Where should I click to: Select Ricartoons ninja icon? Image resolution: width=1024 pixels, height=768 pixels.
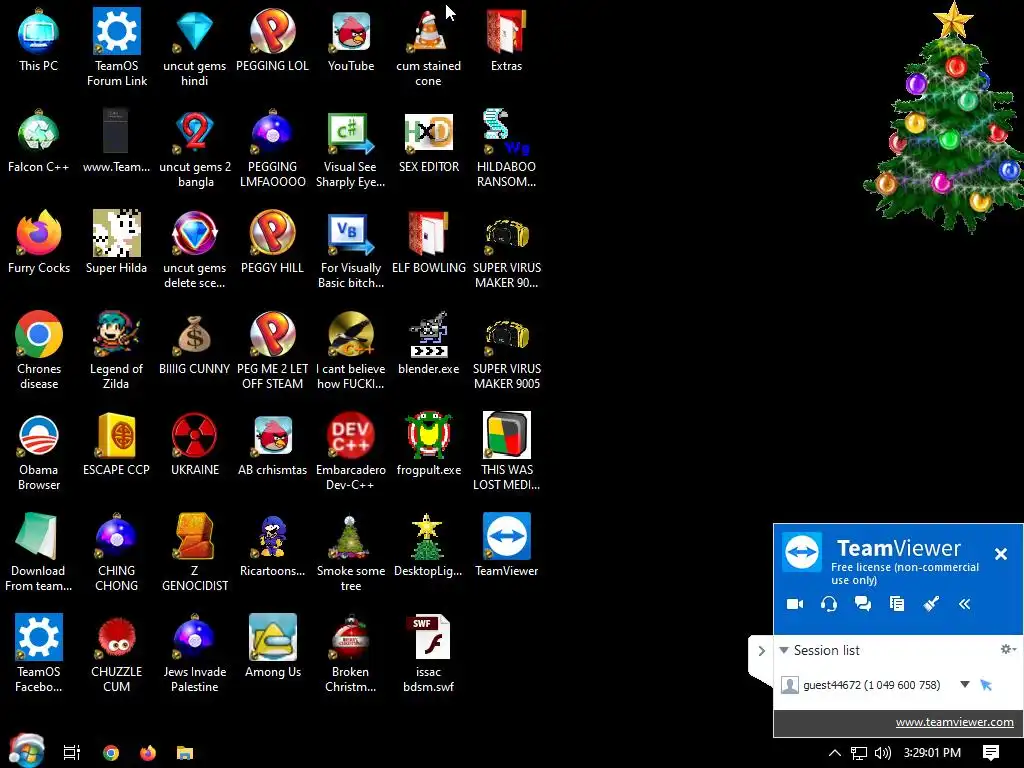[272, 545]
